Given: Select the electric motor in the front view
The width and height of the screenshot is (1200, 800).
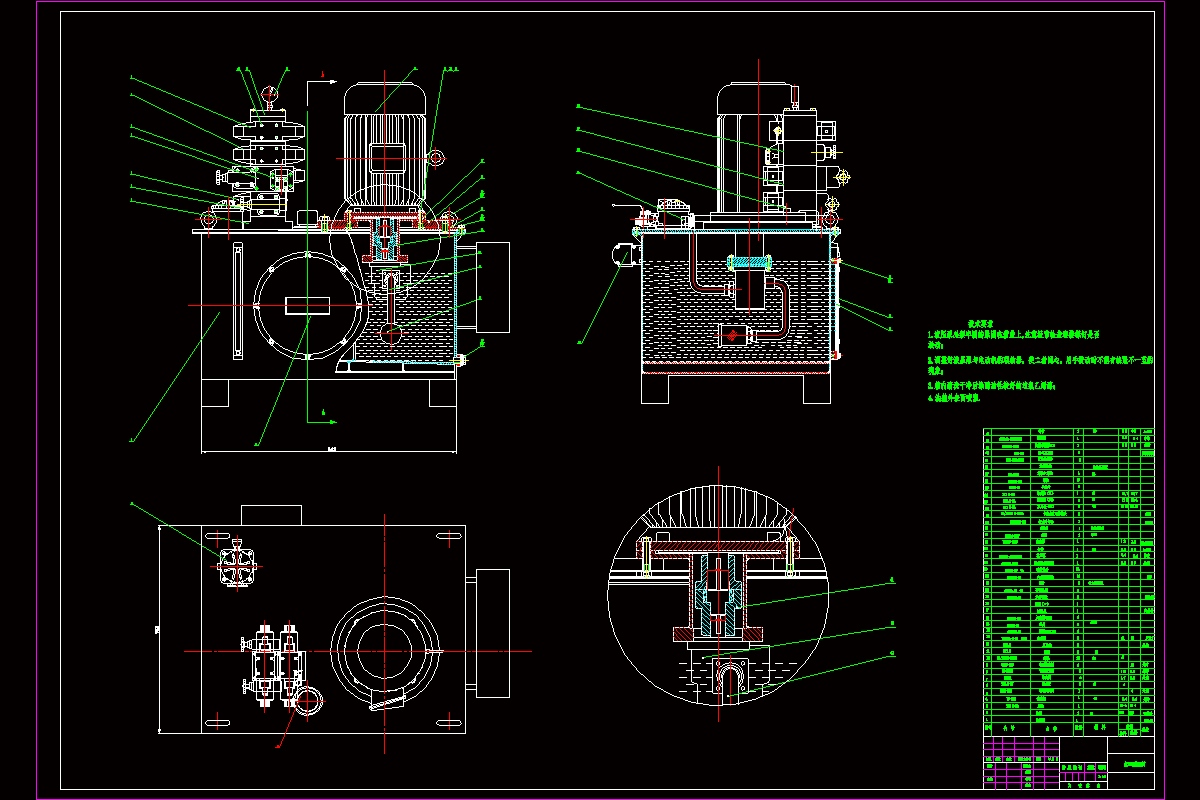Looking at the screenshot, I should [386, 148].
